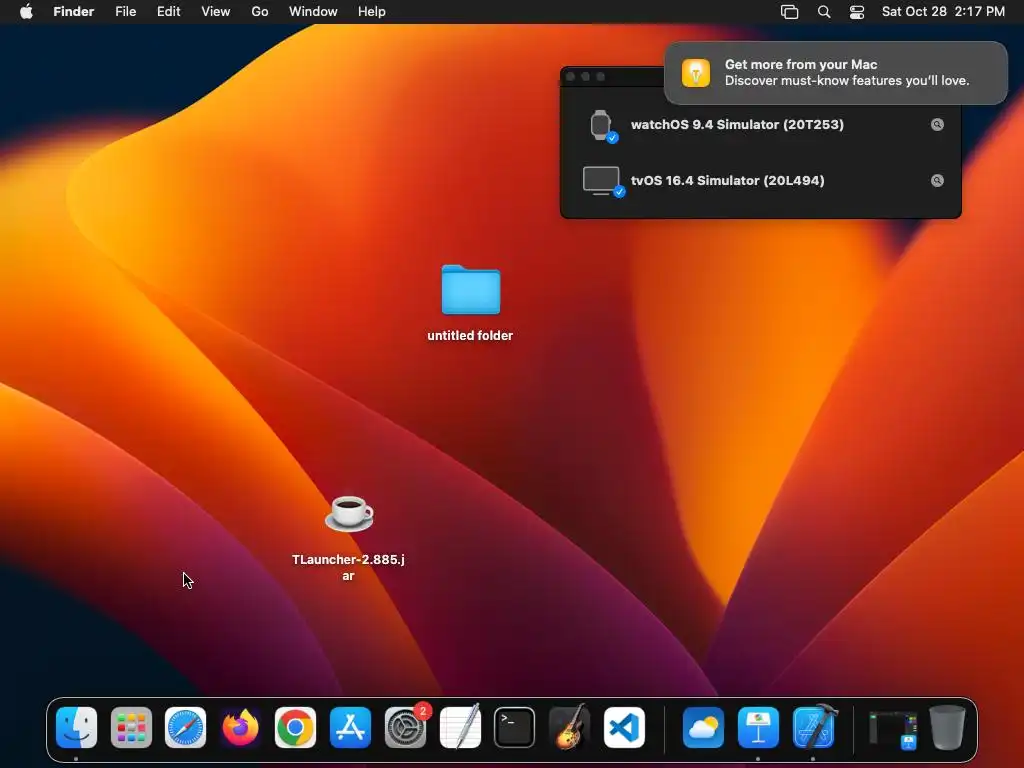Image resolution: width=1024 pixels, height=768 pixels.
Task: Open the Window menu
Action: pos(313,12)
